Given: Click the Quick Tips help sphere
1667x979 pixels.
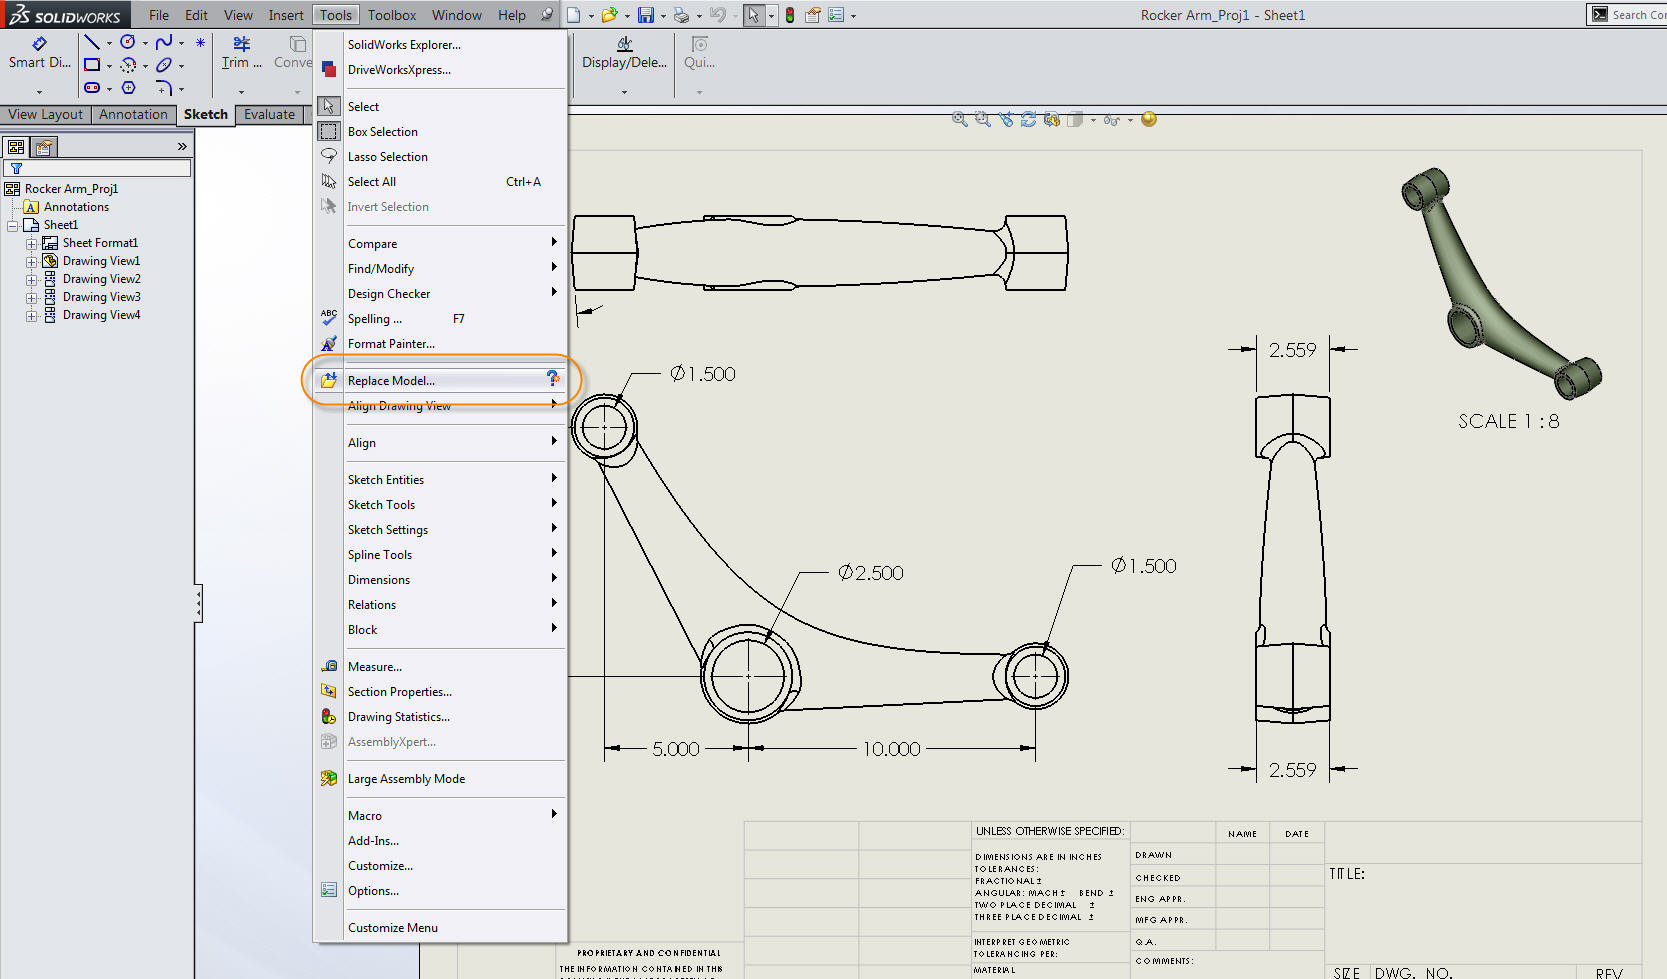Looking at the screenshot, I should point(1148,119).
